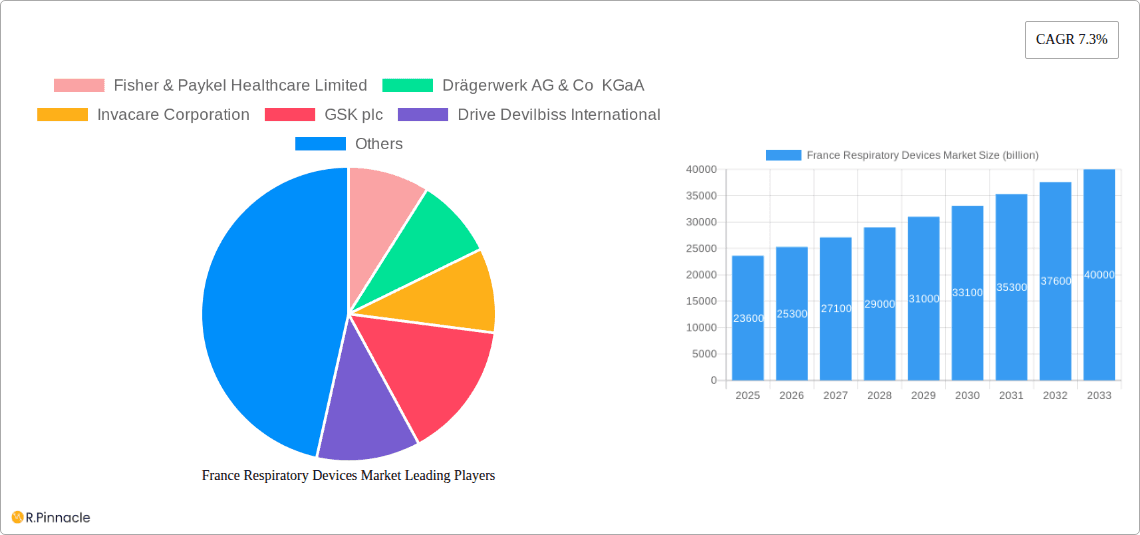The height and width of the screenshot is (535, 1140).
Task: Click the GSK plc red legend swatch
Action: [x=290, y=115]
